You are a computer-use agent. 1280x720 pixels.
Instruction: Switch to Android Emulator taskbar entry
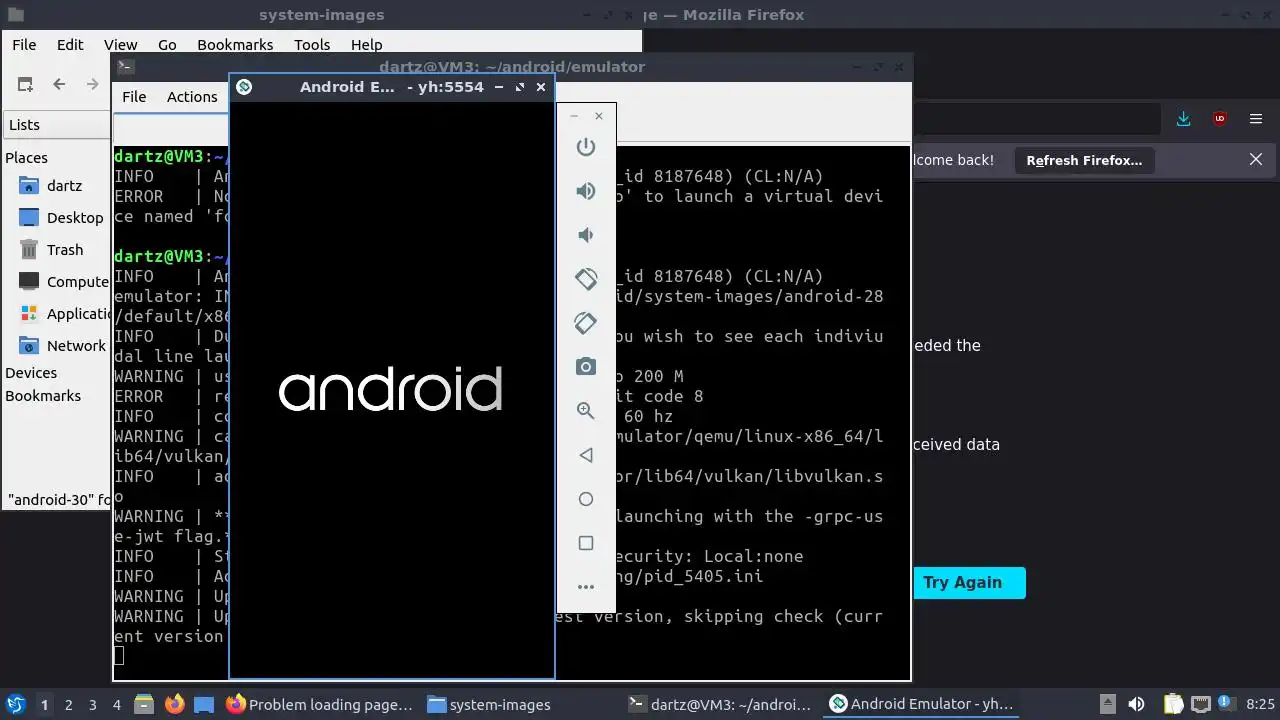923,705
